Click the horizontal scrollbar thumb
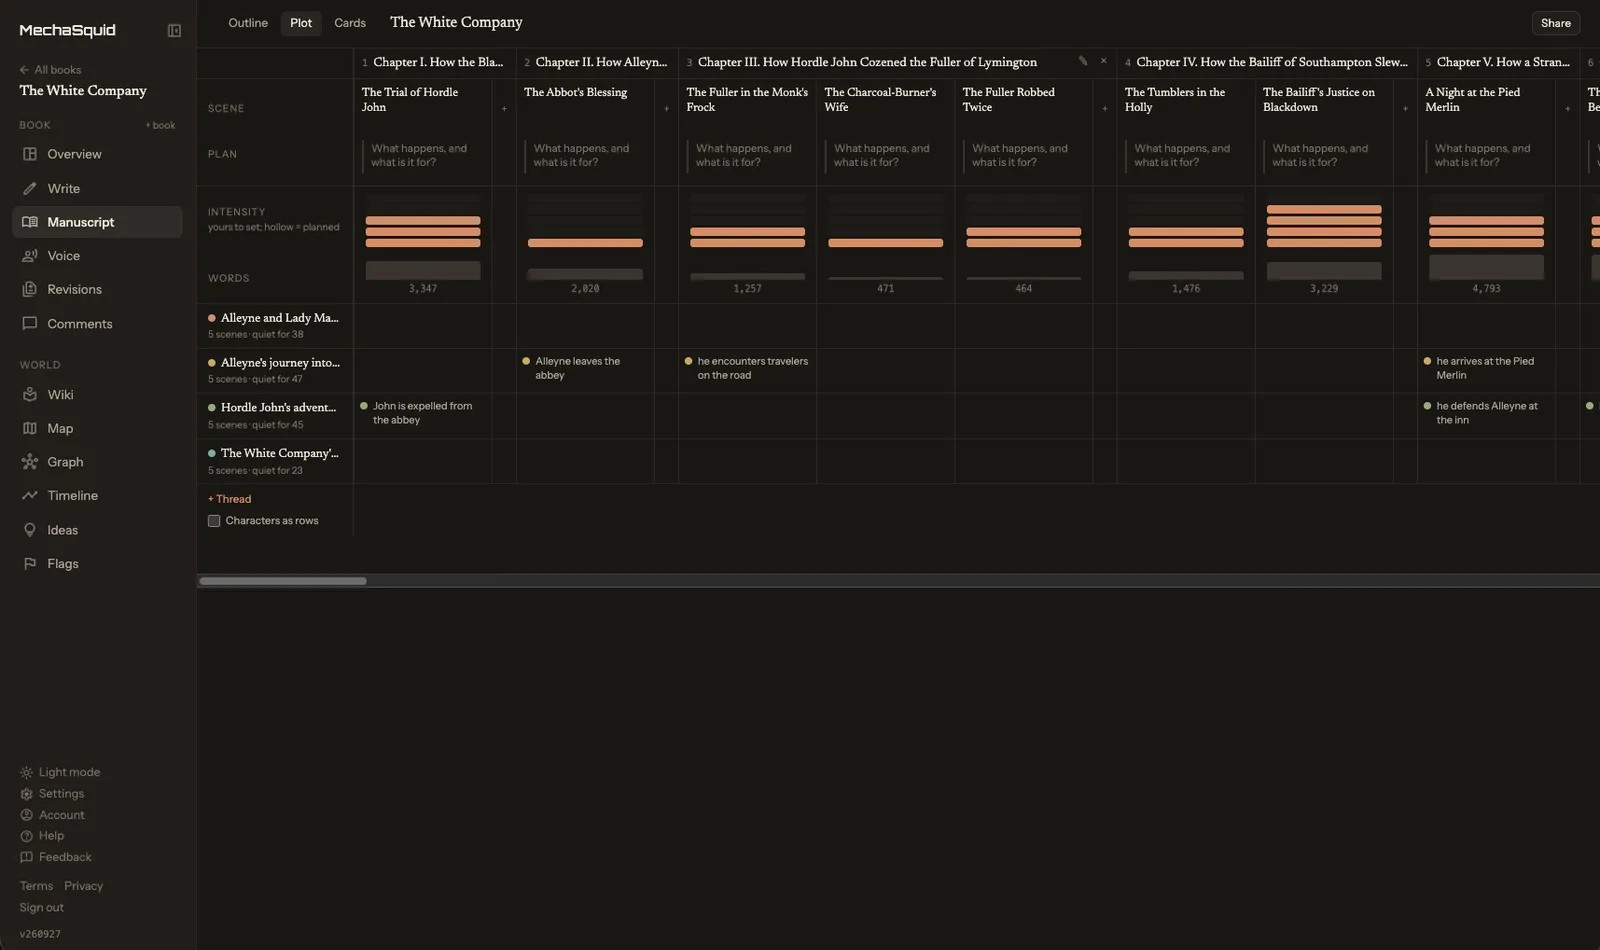This screenshot has width=1600, height=950. point(283,581)
